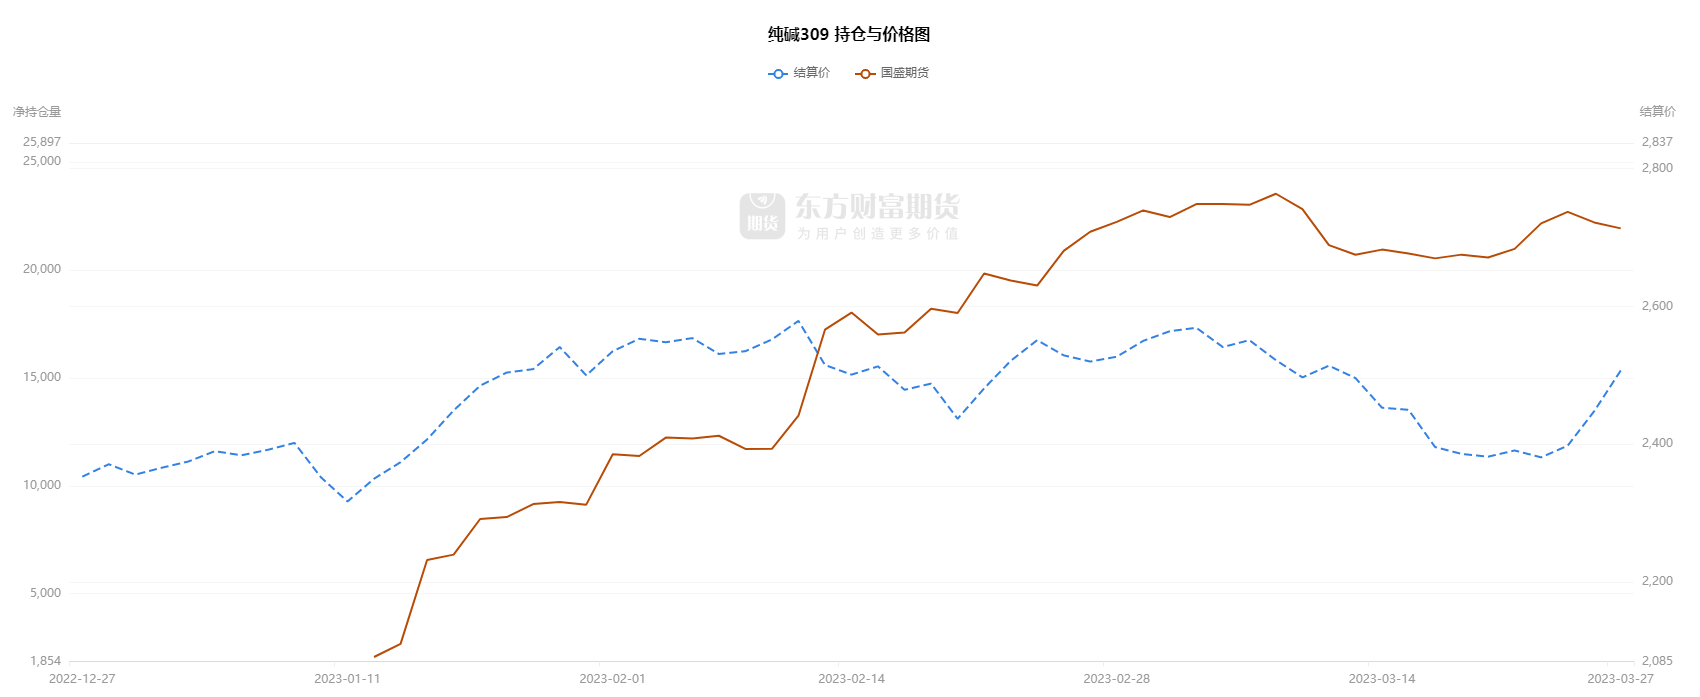Select the 2,085 minimum label on the right axis
The image size is (1700, 697).
1657,661
